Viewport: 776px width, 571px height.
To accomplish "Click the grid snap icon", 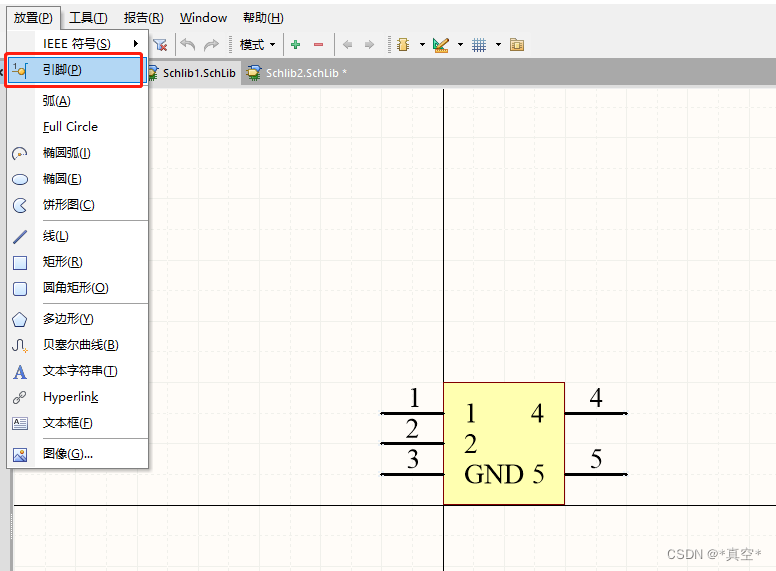I will pos(479,45).
